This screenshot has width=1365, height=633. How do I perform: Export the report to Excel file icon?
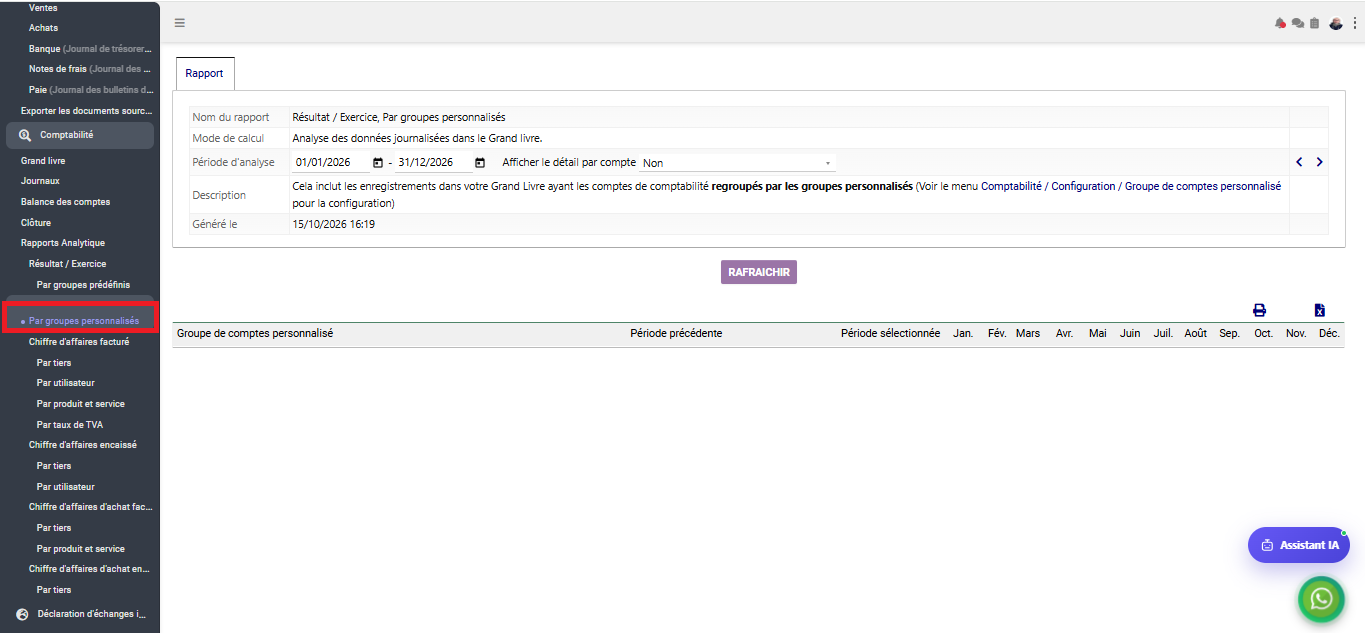[1319, 310]
